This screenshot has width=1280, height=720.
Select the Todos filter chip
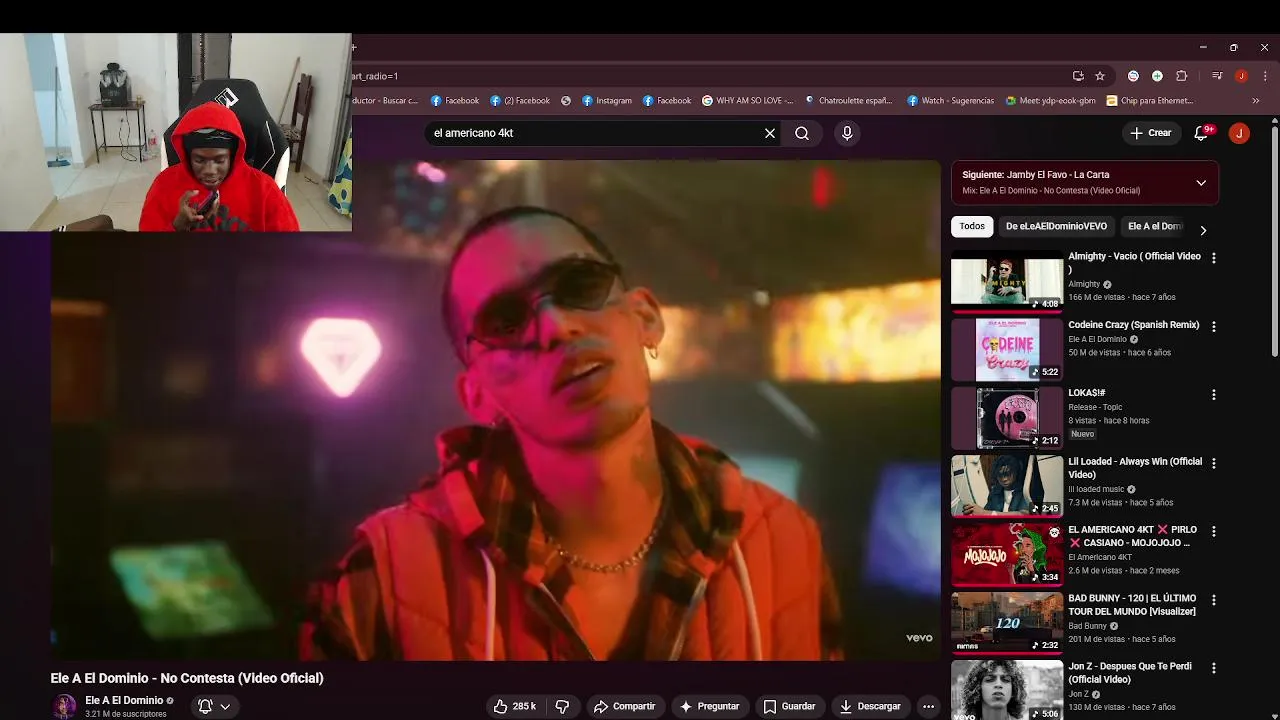coord(972,226)
